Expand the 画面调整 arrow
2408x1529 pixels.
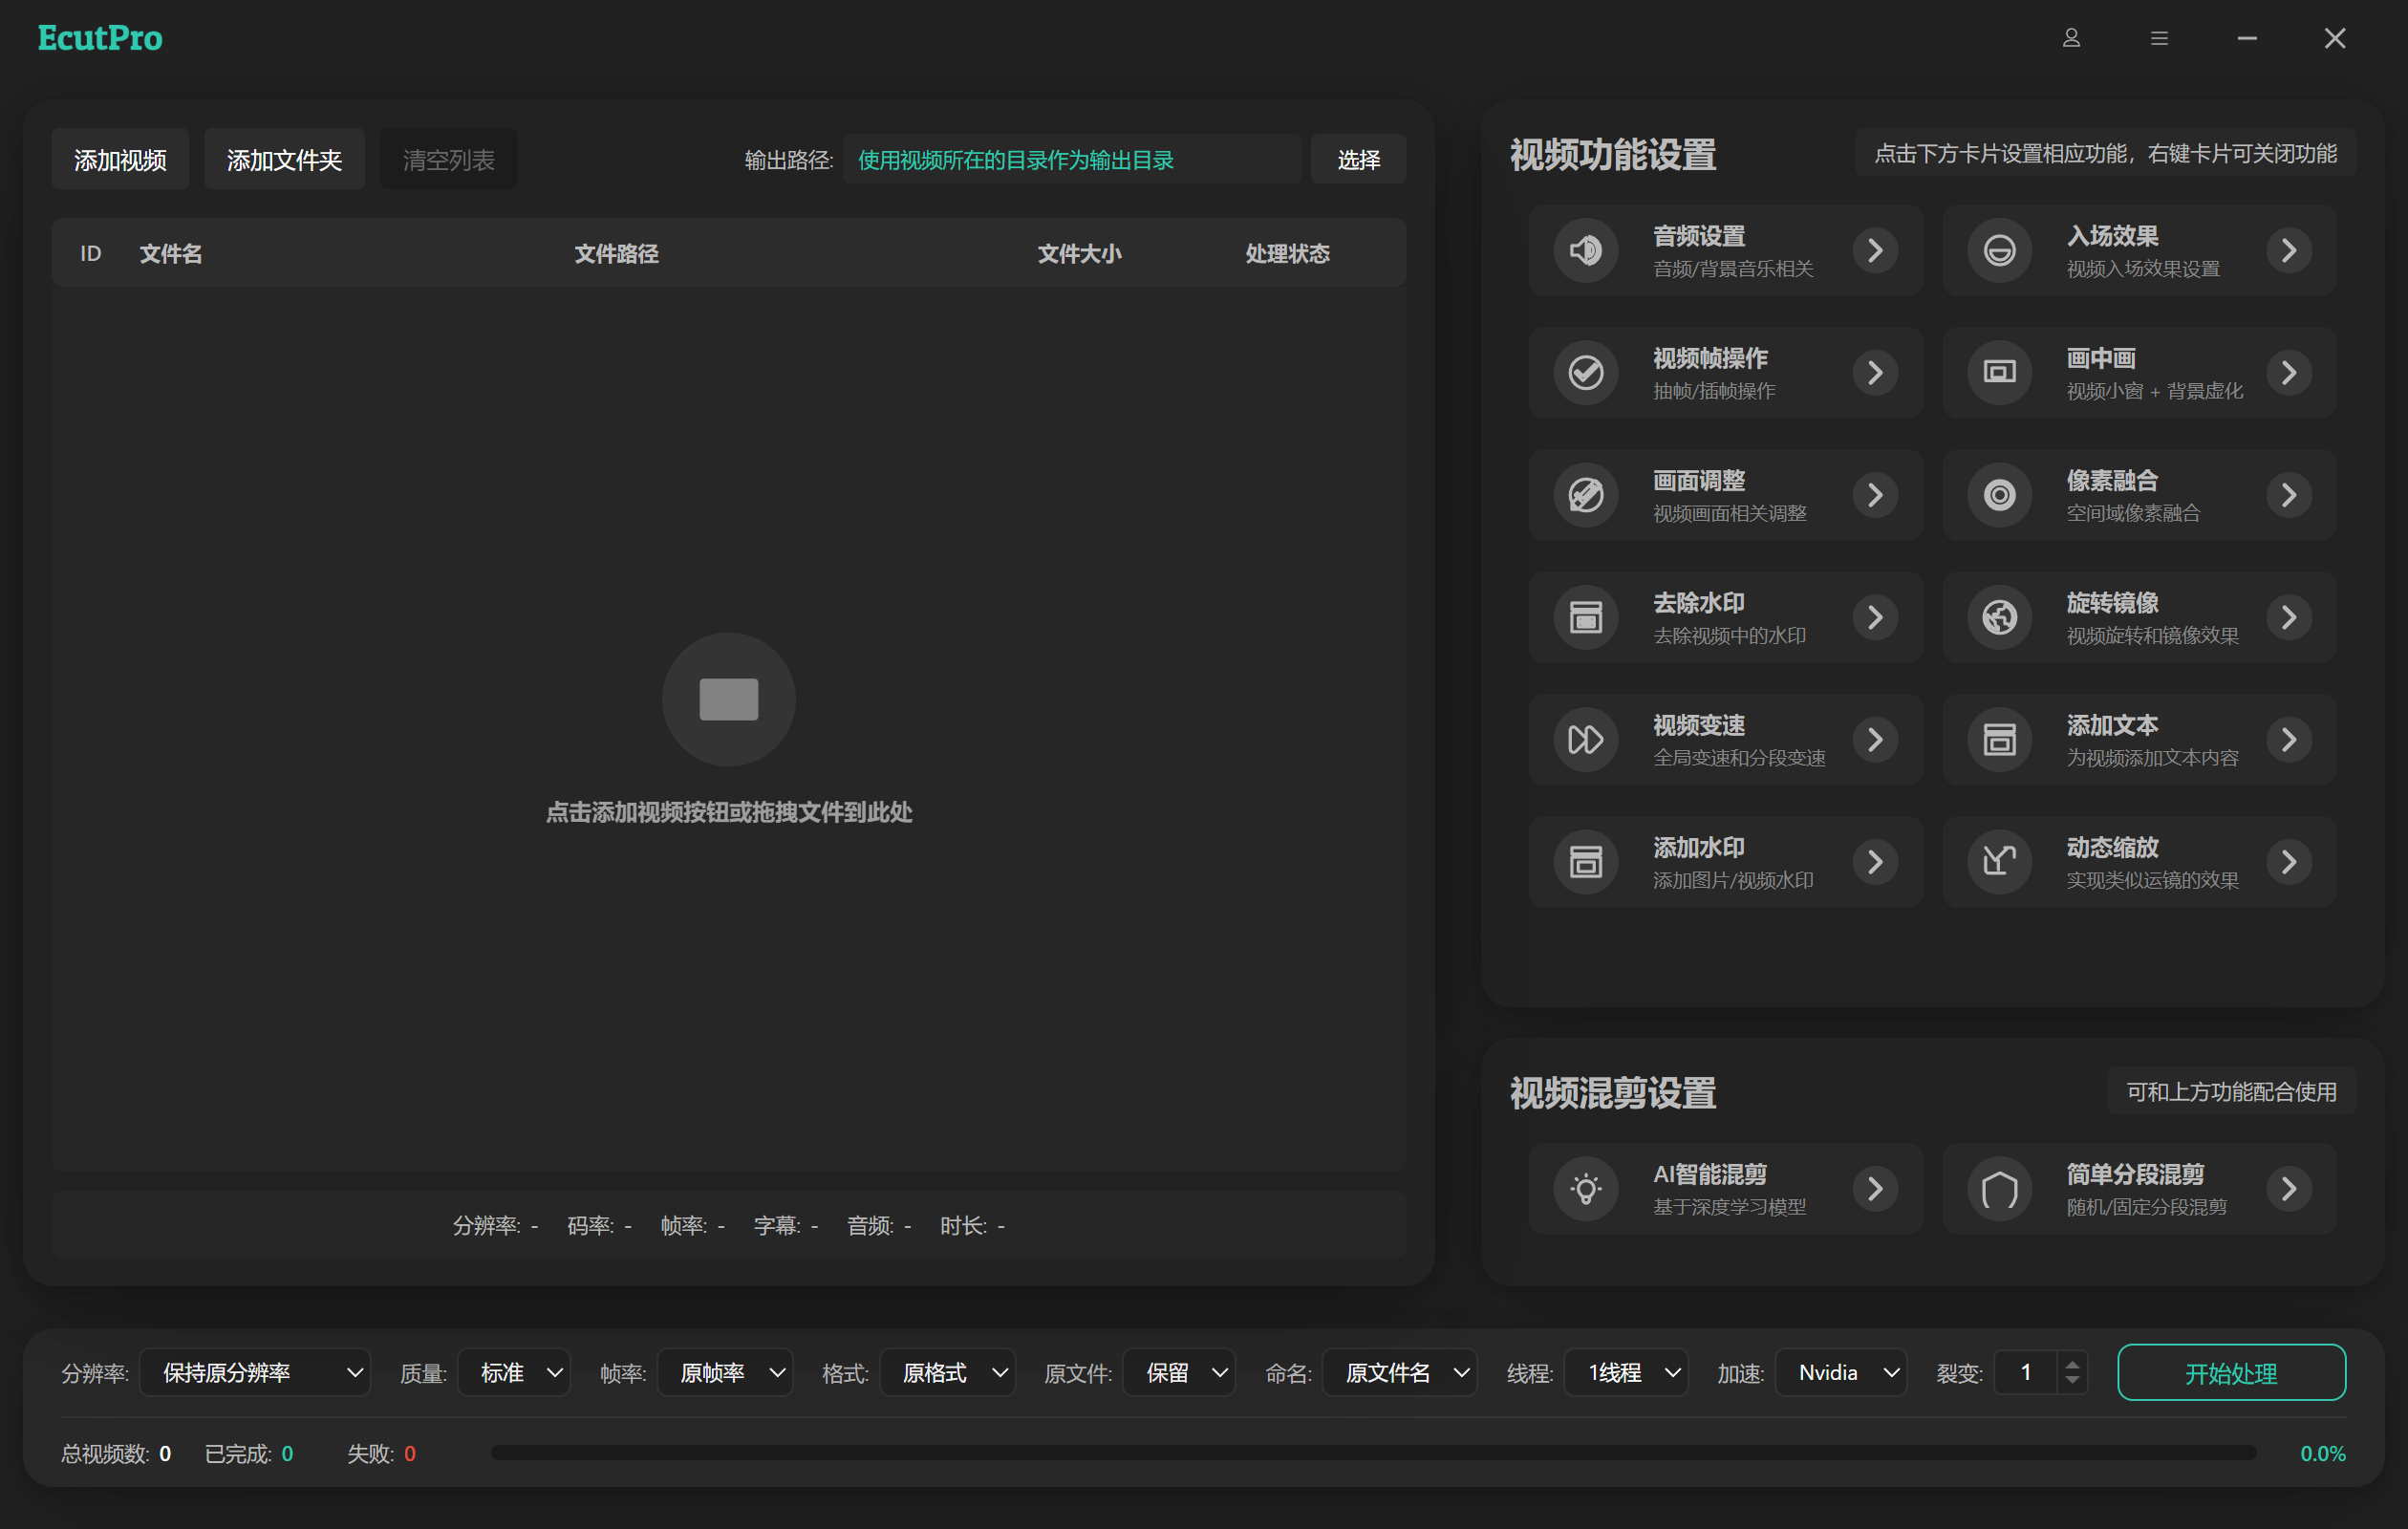[1875, 495]
